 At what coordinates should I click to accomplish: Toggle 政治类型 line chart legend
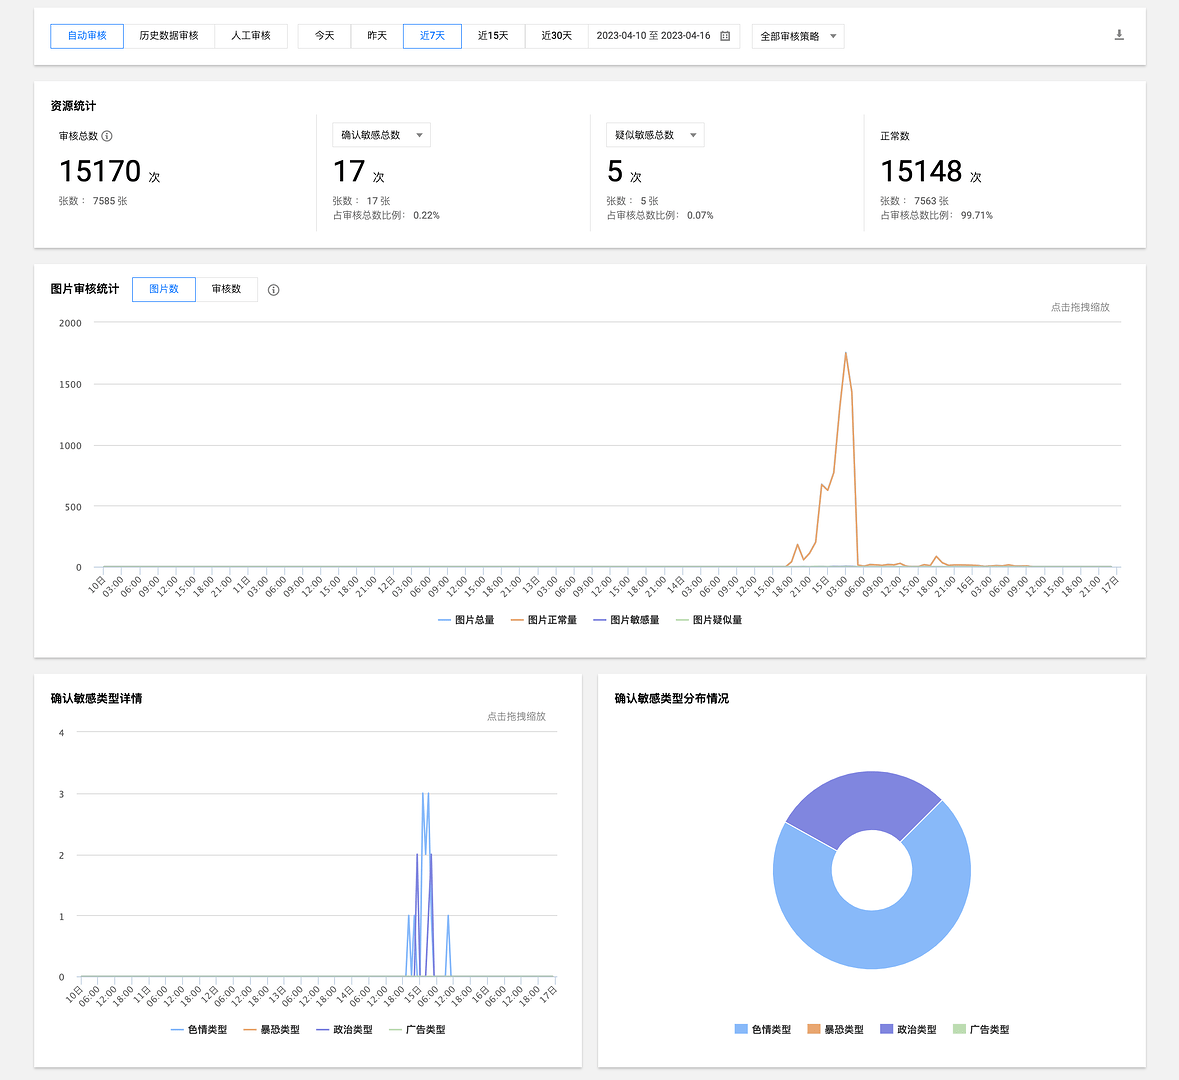pyautogui.click(x=344, y=1029)
